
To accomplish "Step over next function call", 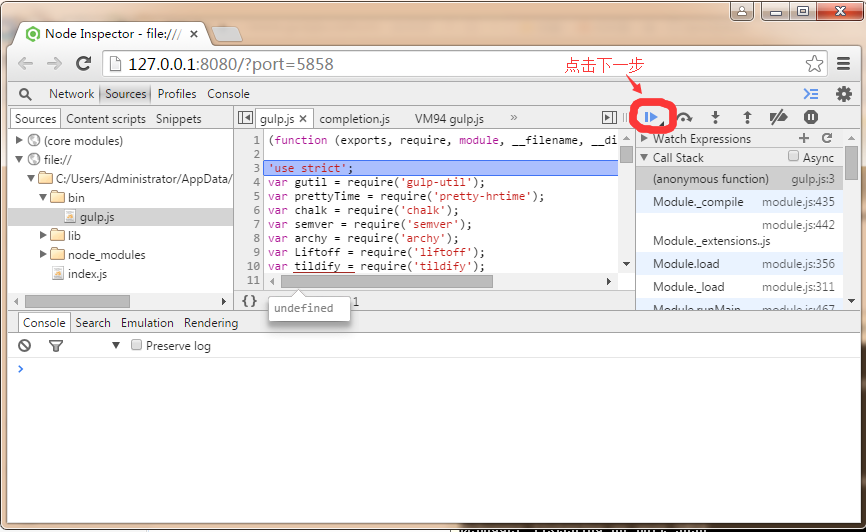I will pos(684,117).
